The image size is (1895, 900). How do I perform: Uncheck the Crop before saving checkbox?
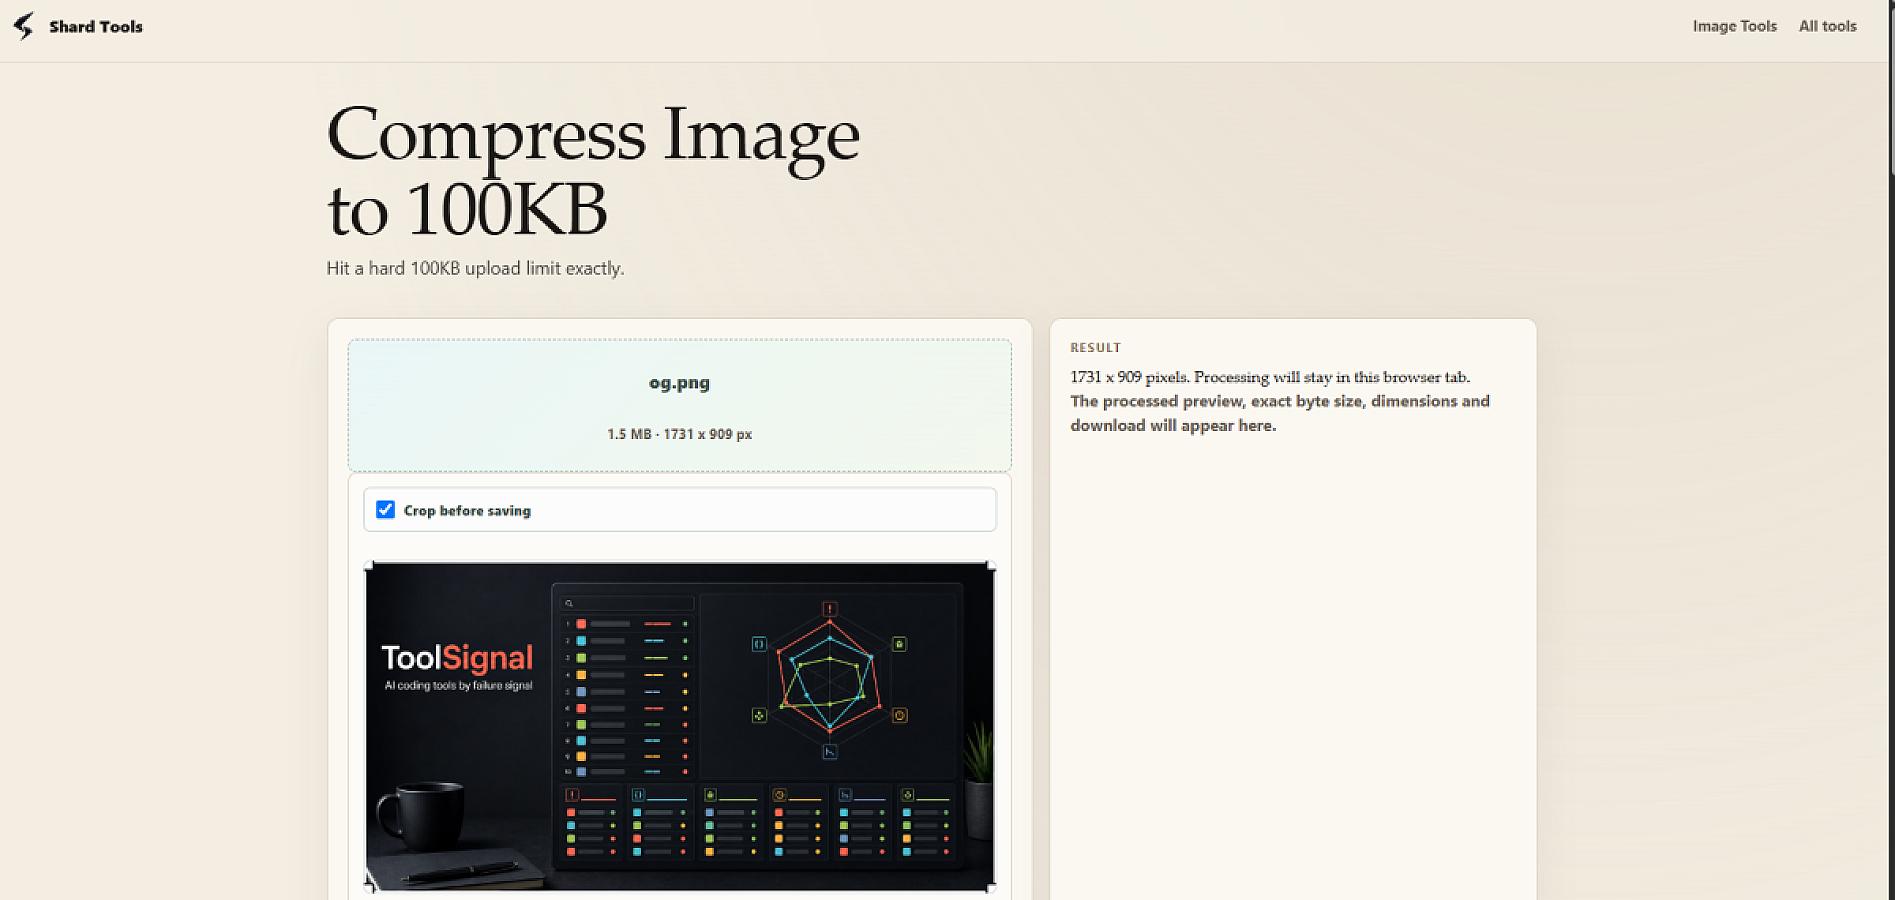(x=385, y=510)
